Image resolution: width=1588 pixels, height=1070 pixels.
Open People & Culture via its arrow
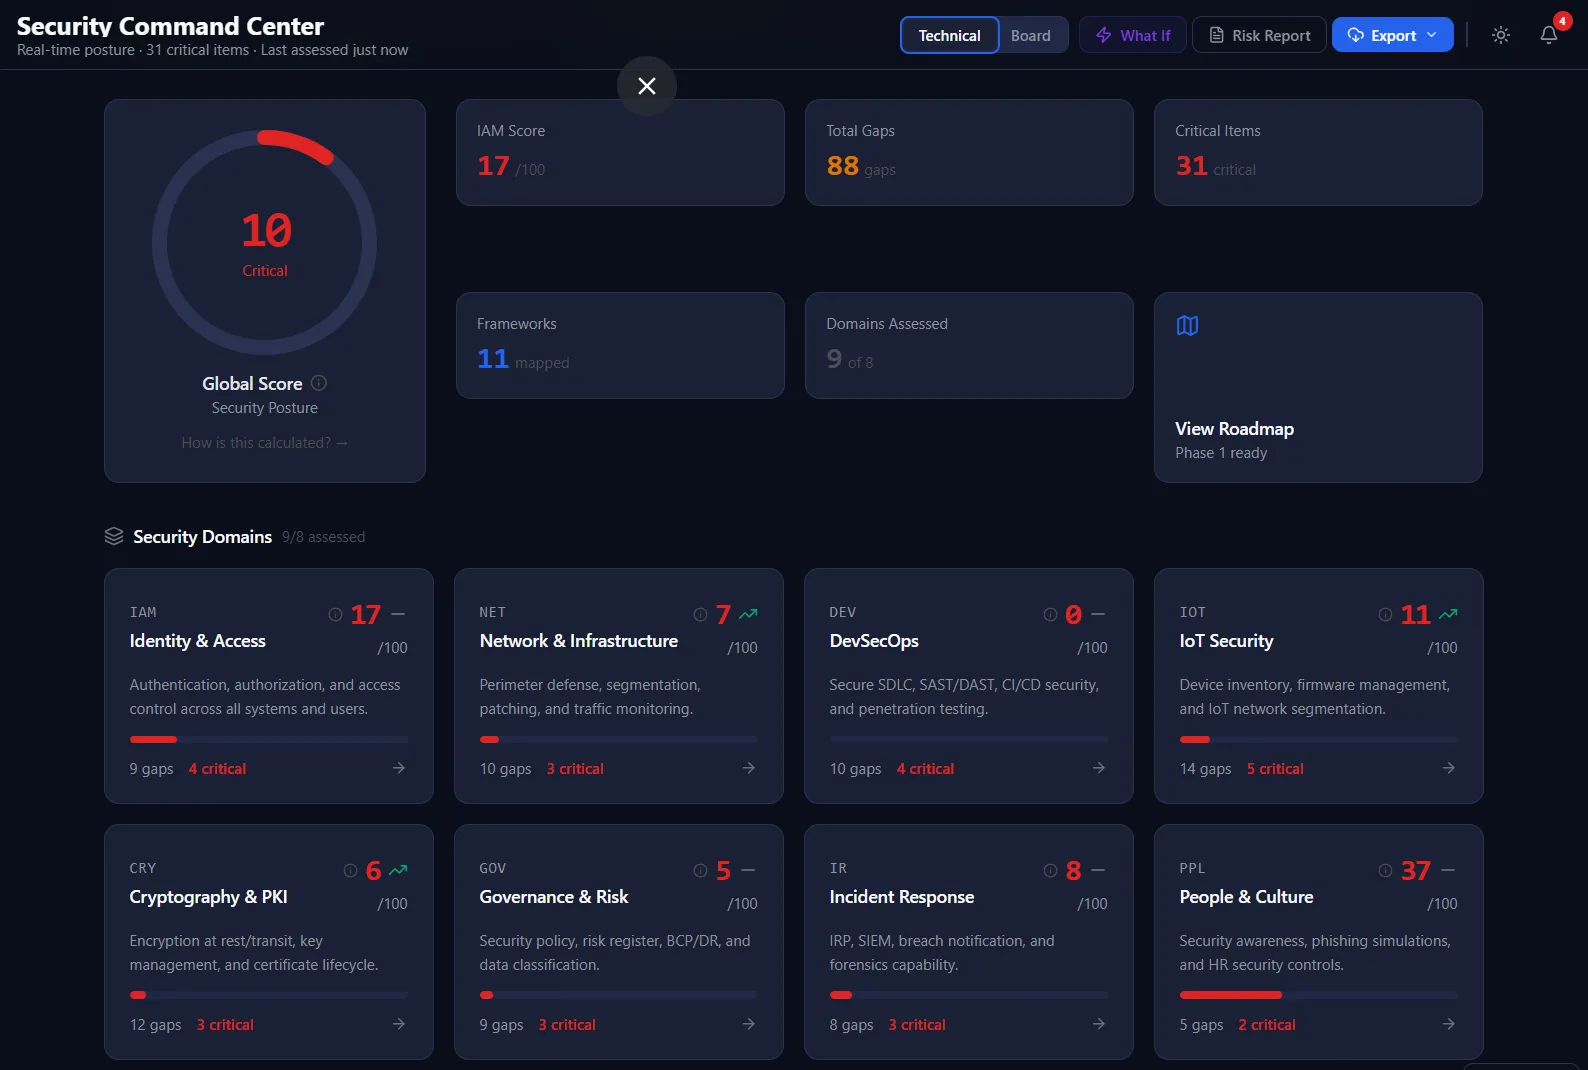coord(1449,1024)
